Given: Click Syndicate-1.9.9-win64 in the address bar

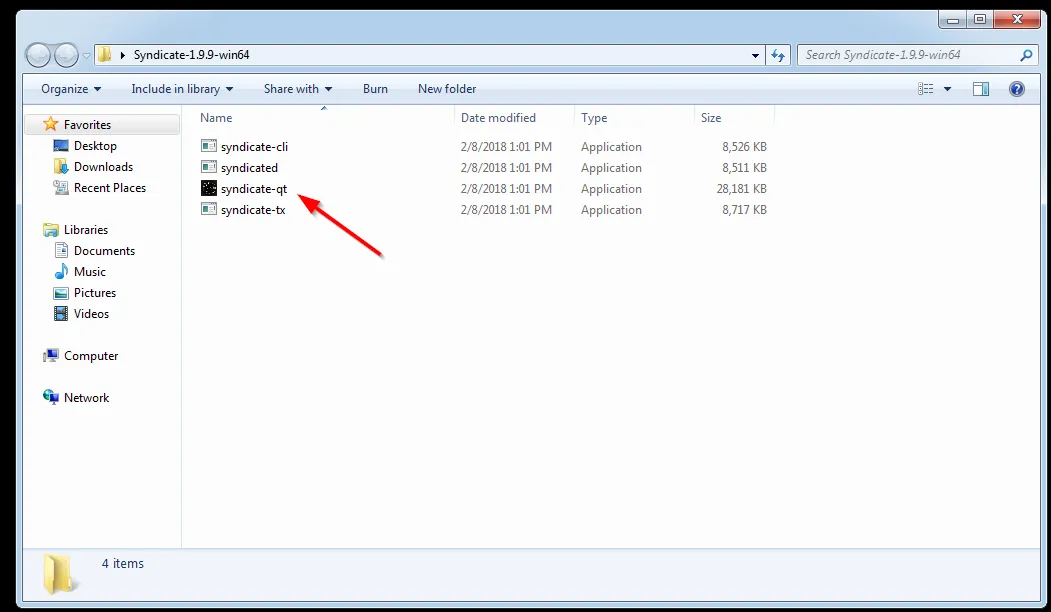Looking at the screenshot, I should [191, 55].
